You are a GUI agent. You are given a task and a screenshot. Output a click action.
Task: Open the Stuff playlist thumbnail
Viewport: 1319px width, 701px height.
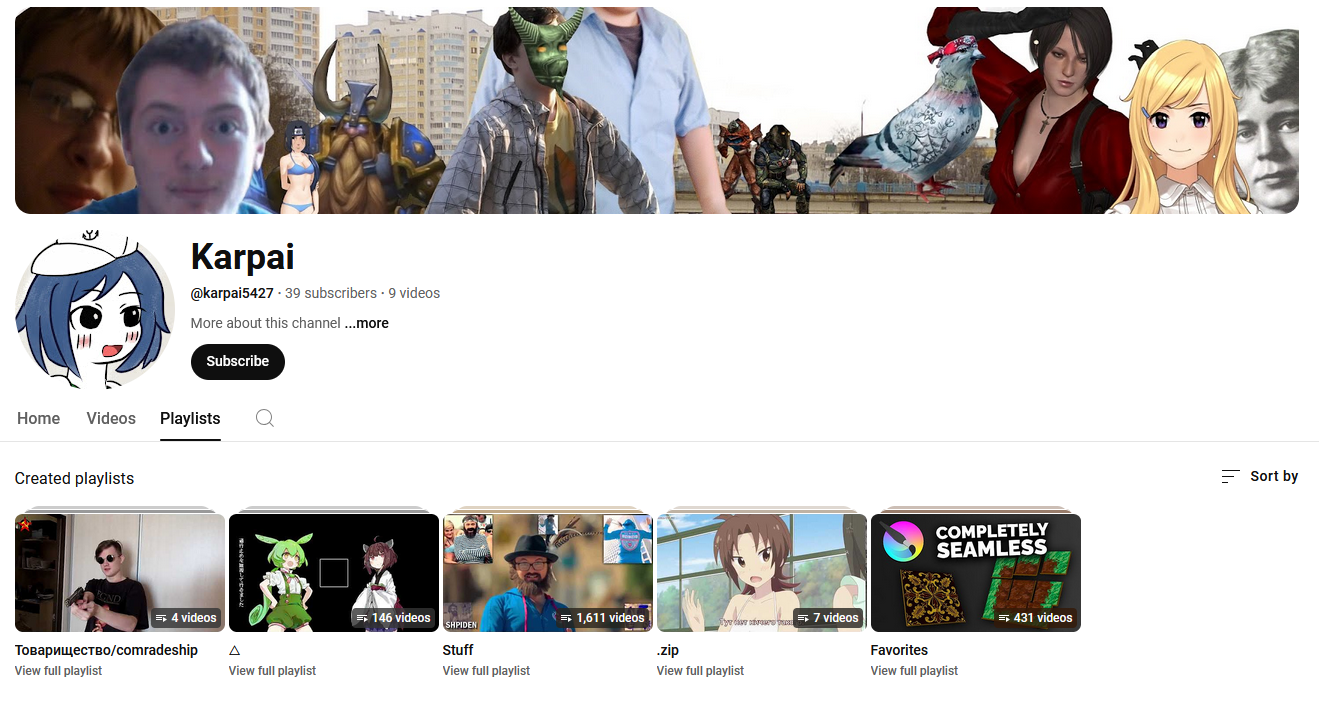tap(547, 572)
